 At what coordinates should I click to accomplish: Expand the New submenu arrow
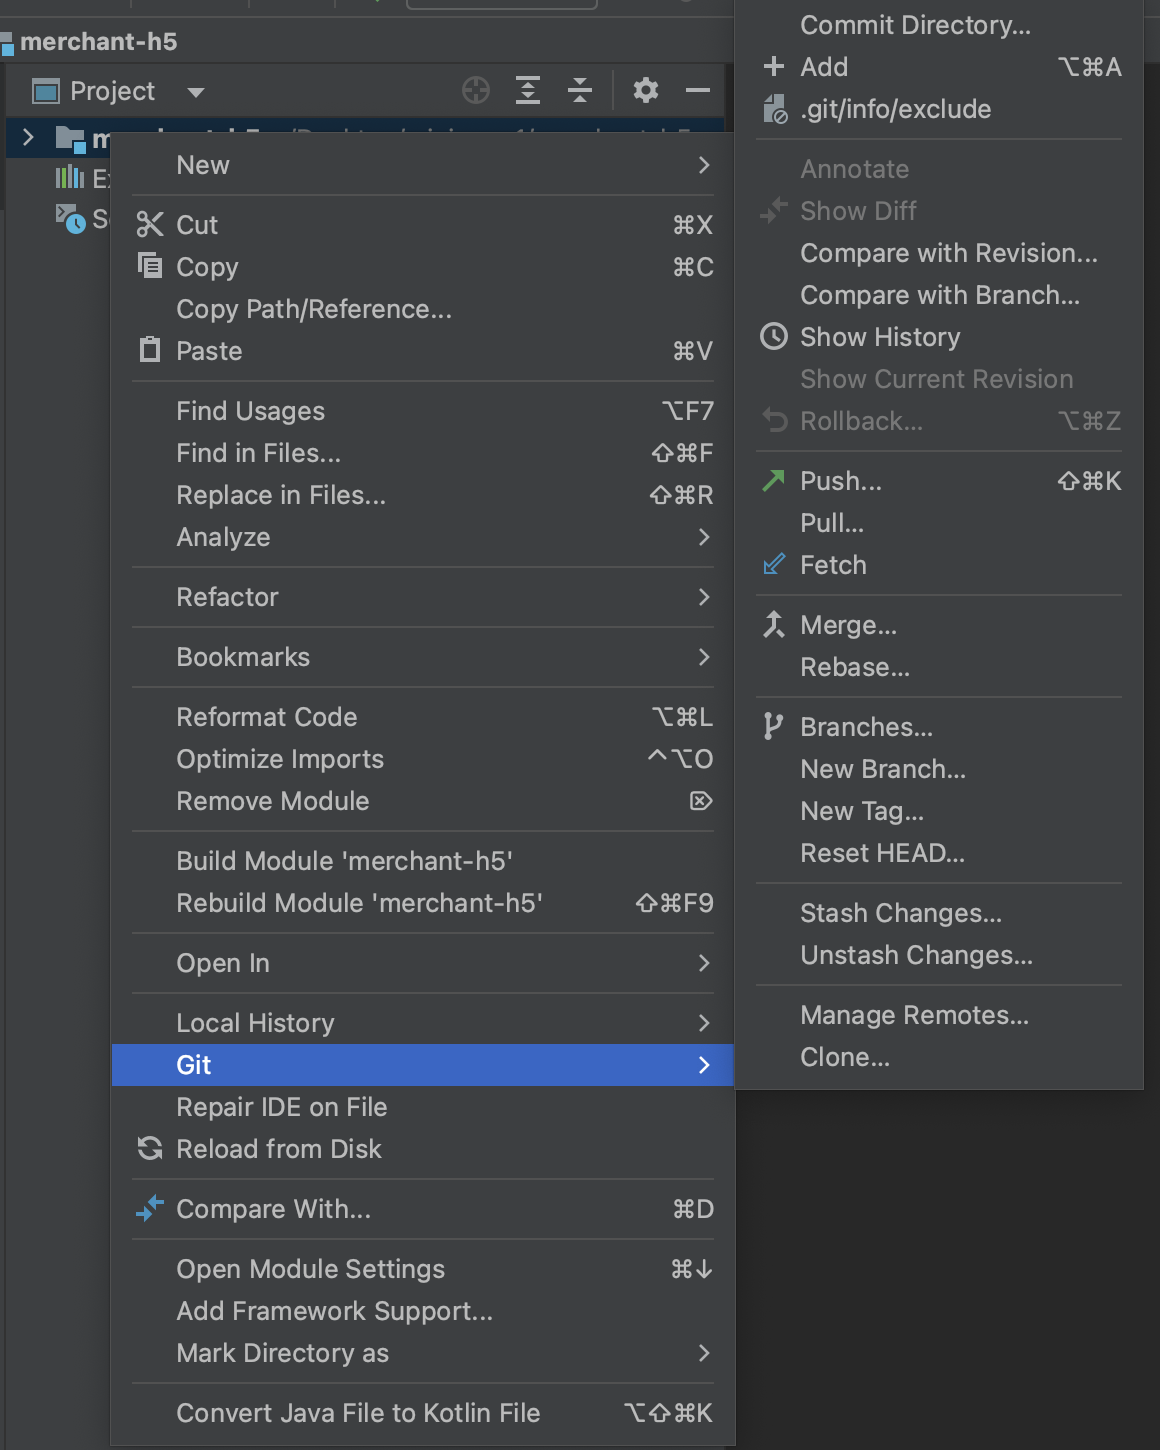pyautogui.click(x=704, y=165)
